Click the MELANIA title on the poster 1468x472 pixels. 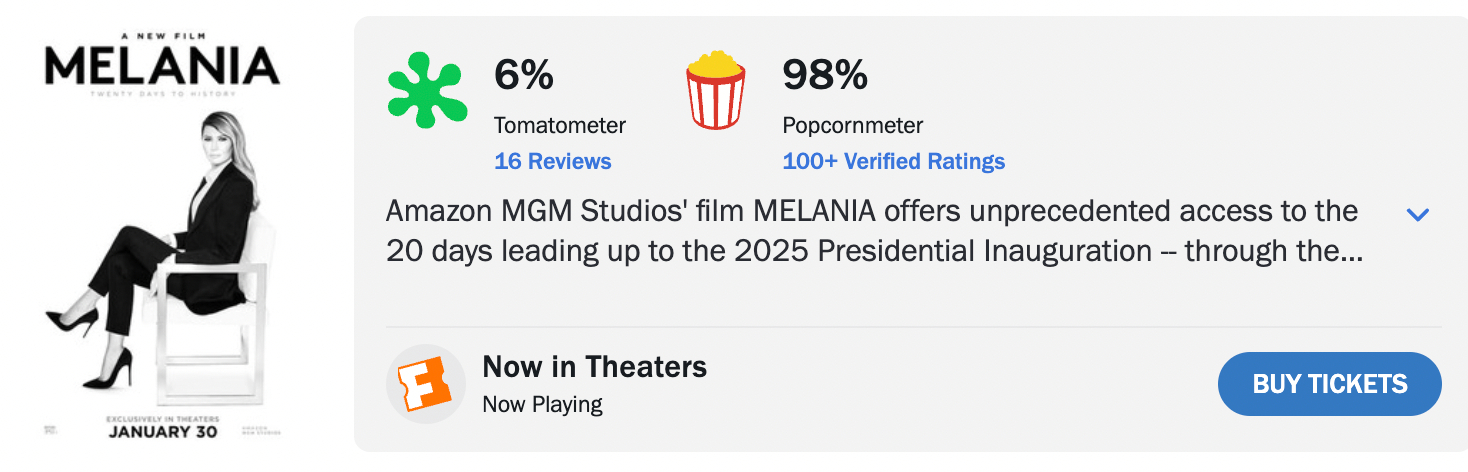tap(162, 67)
